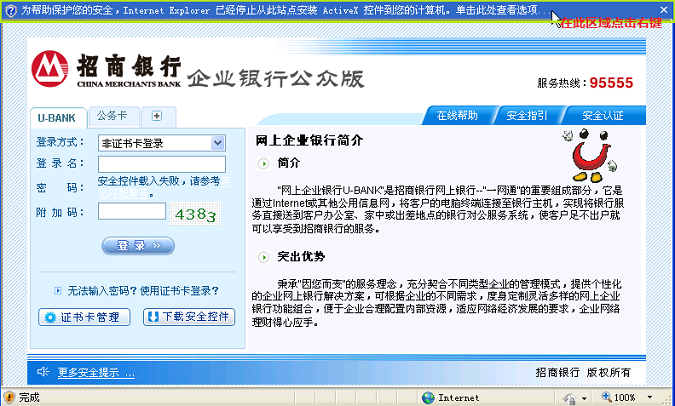Click the China Merchants Bank red logo

click(x=50, y=69)
